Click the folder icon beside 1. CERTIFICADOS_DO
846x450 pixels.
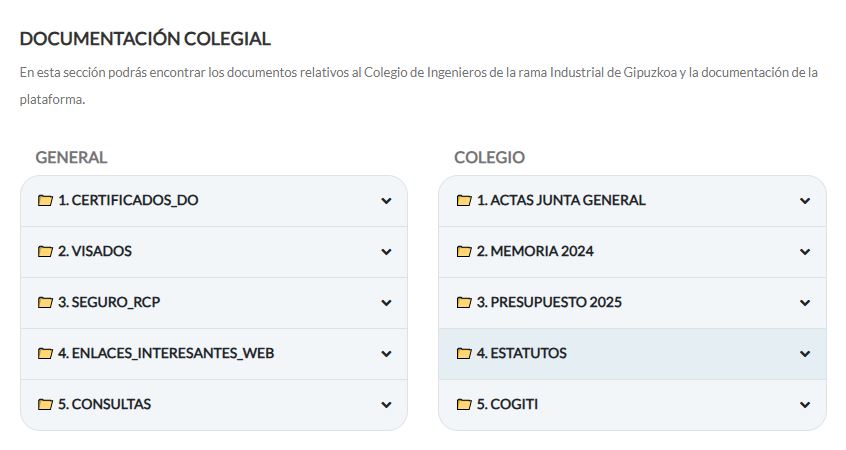click(x=45, y=201)
